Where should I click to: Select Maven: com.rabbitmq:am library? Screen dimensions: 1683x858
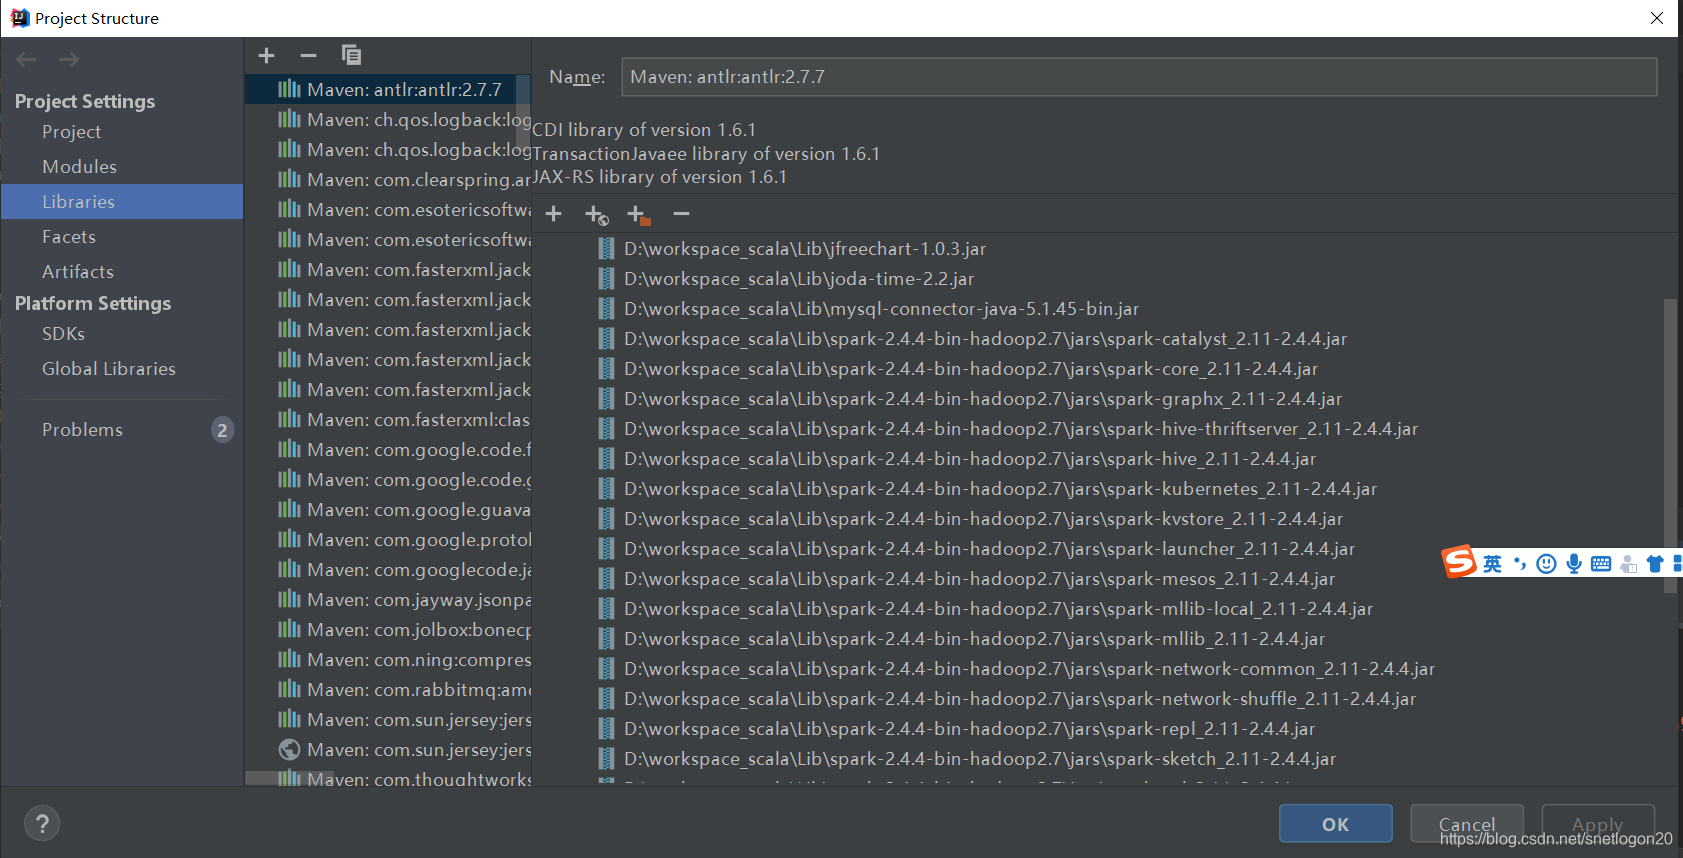coord(388,689)
